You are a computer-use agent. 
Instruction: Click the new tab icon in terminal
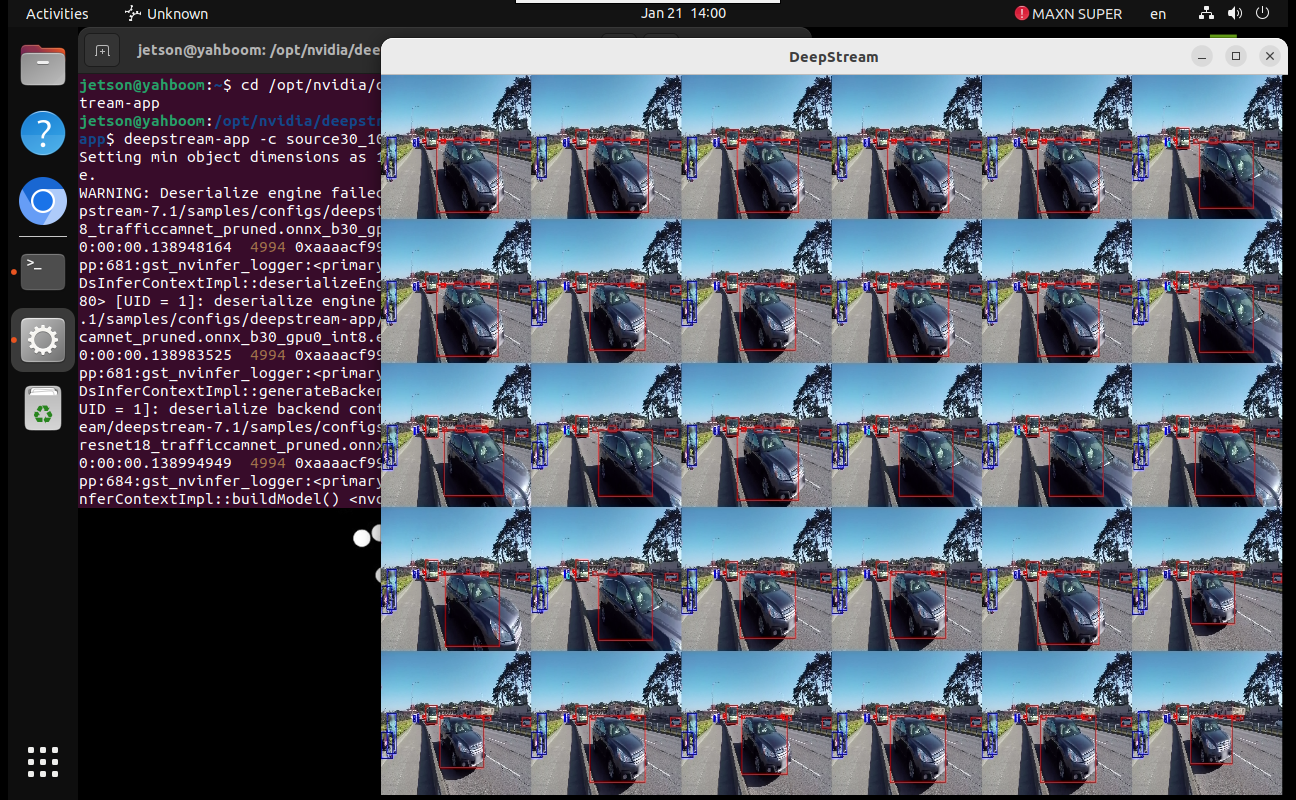coord(101,49)
